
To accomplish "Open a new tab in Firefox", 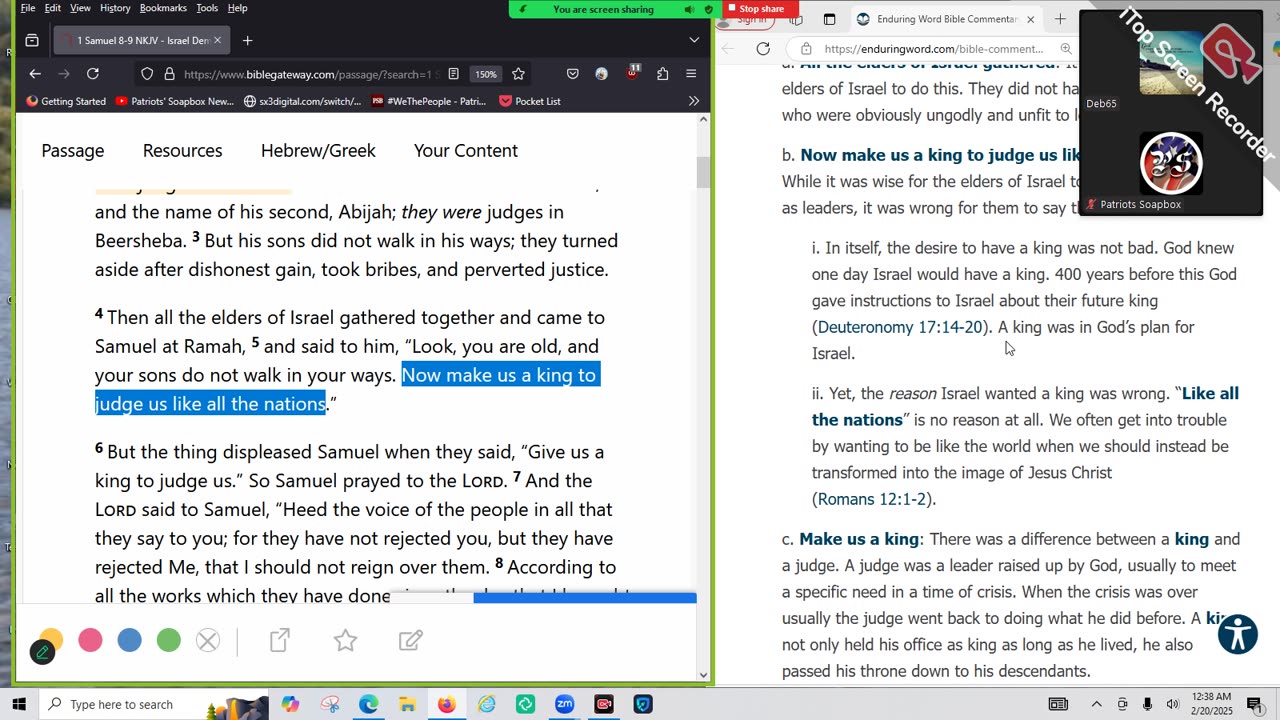I will [x=247, y=40].
